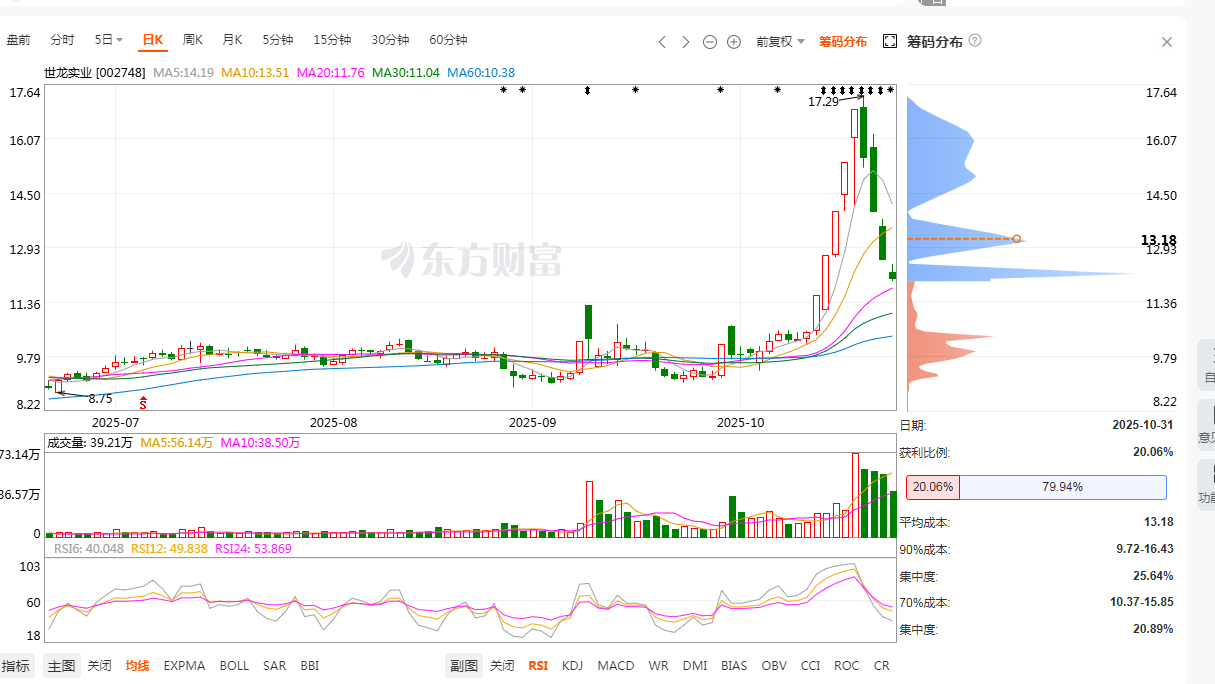Toggle 筹码分布 orange button
Screen dimensions: 1215x684
pyautogui.click(x=843, y=41)
